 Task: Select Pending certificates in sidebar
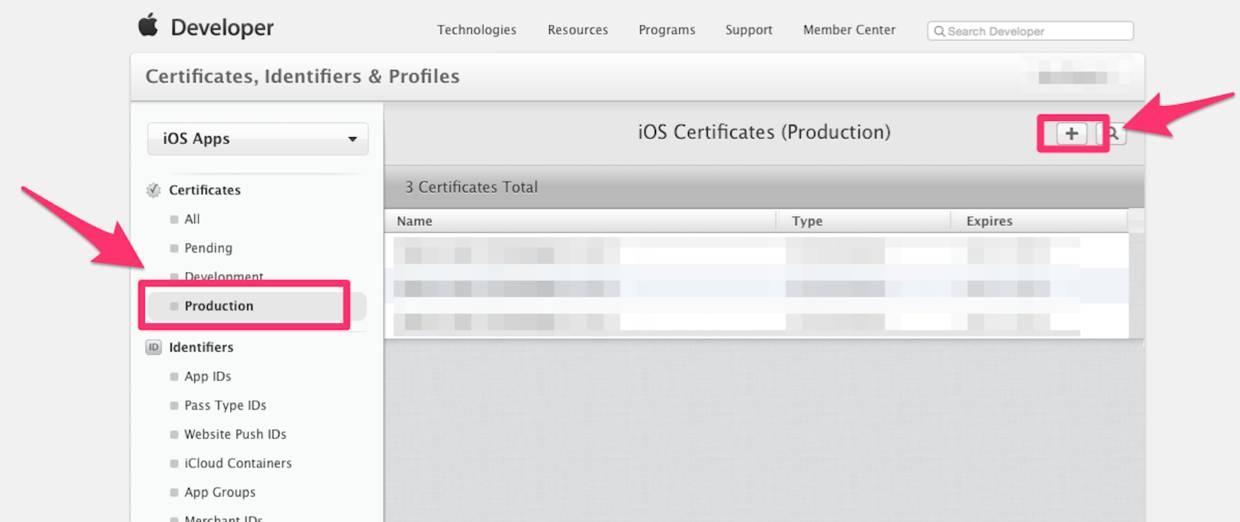(208, 248)
